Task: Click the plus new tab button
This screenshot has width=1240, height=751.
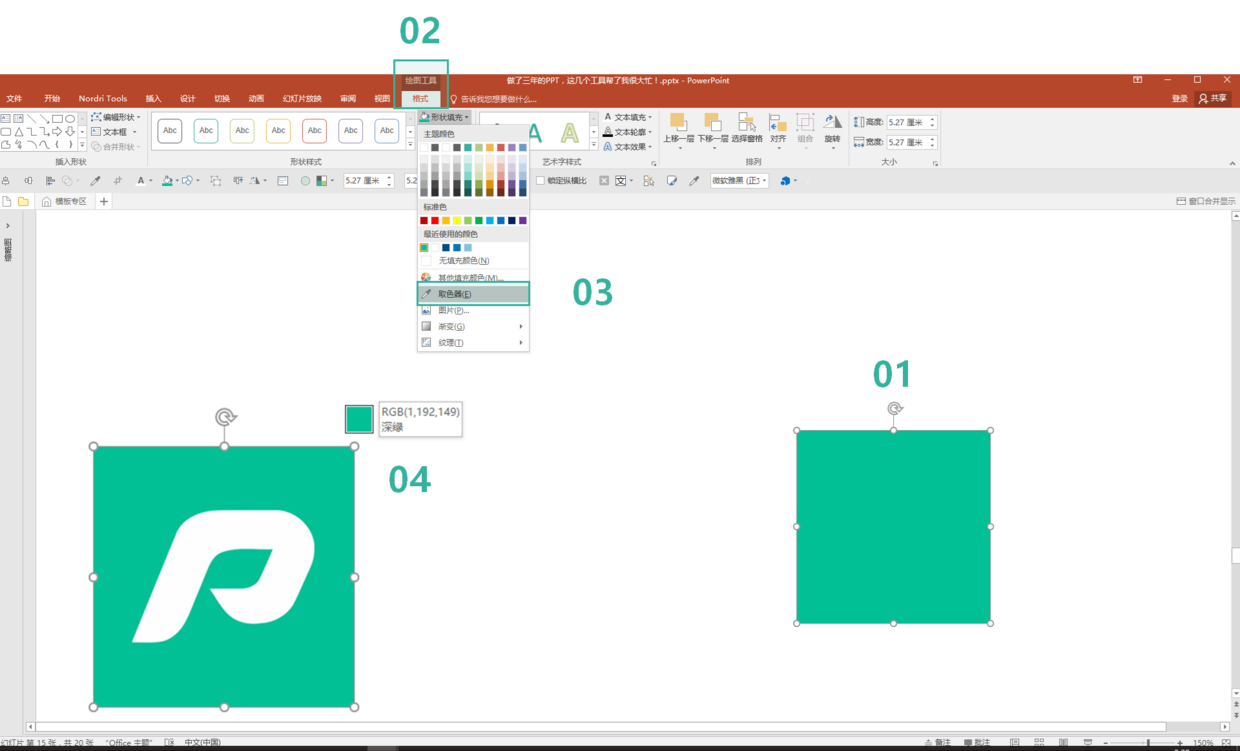Action: tap(103, 201)
